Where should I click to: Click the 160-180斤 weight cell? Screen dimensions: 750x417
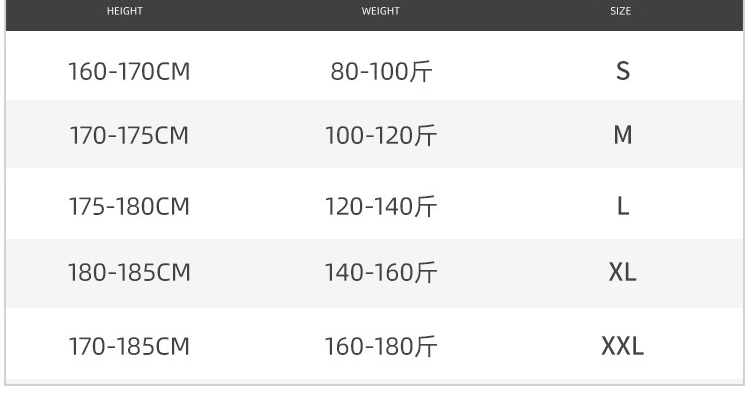[381, 347]
